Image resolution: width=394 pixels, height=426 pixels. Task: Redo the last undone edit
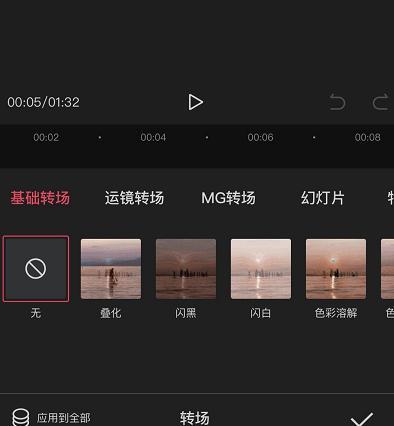381,102
